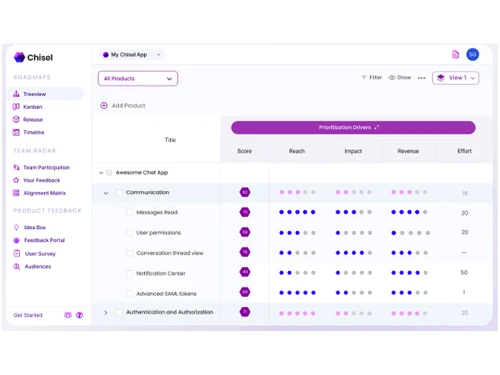The width and height of the screenshot is (500, 375).
Task: Click the Notification Center score hexagon
Action: 245,272
